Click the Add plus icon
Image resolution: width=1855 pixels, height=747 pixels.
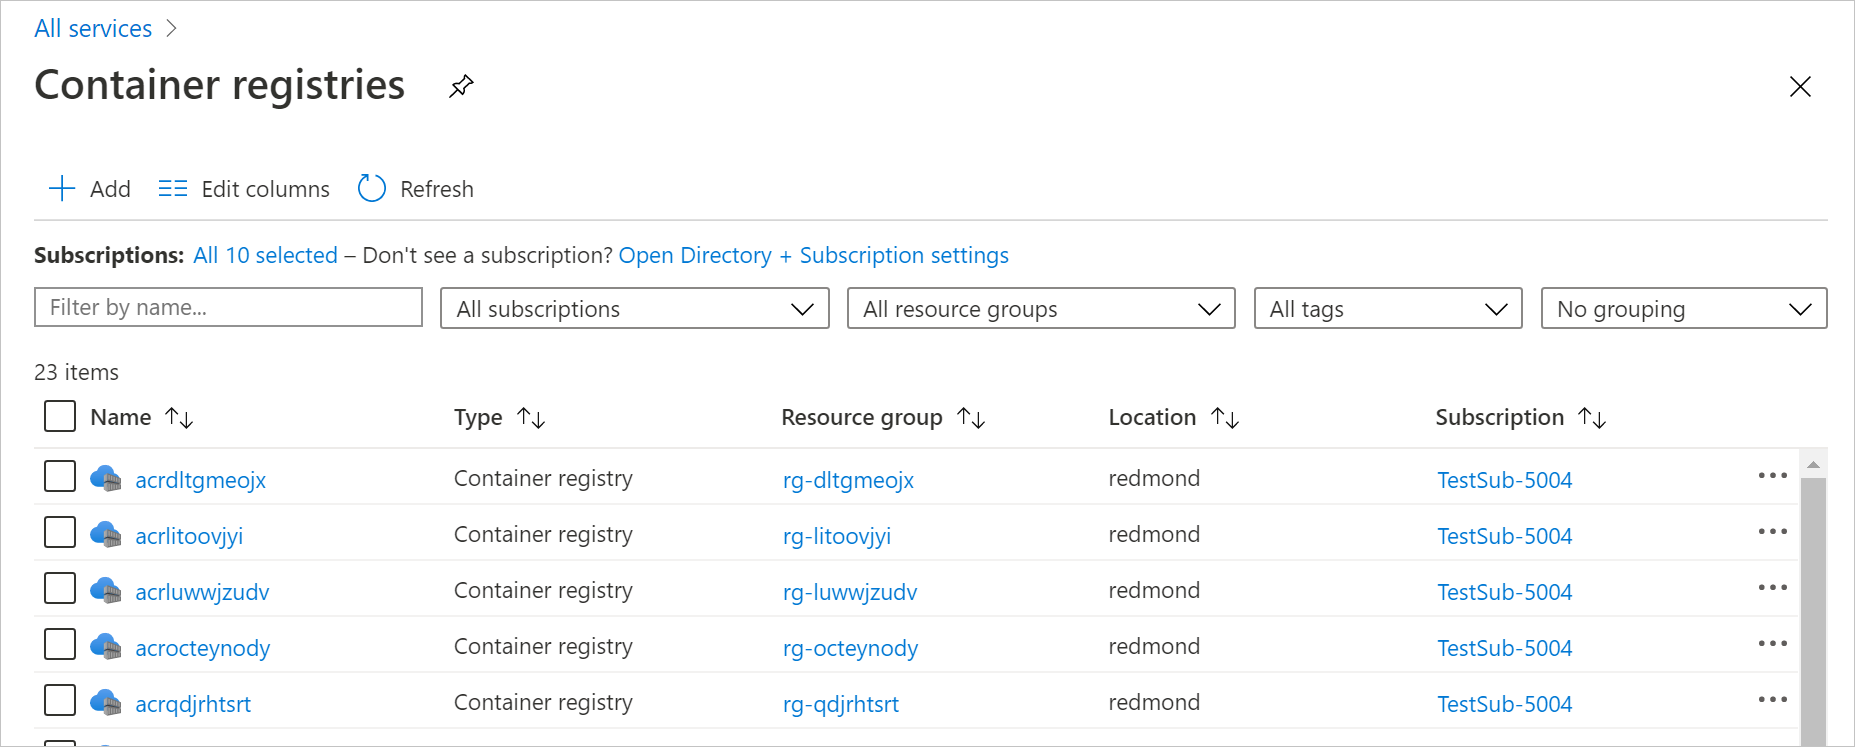tap(62, 189)
